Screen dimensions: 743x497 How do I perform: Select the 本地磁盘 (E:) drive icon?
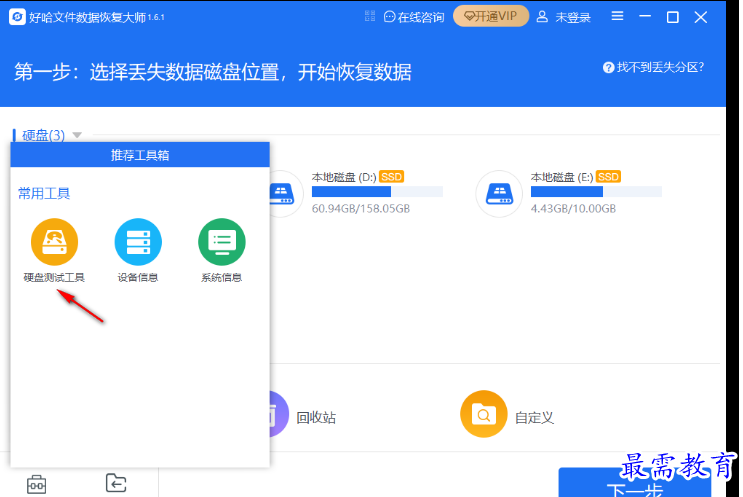pos(499,194)
